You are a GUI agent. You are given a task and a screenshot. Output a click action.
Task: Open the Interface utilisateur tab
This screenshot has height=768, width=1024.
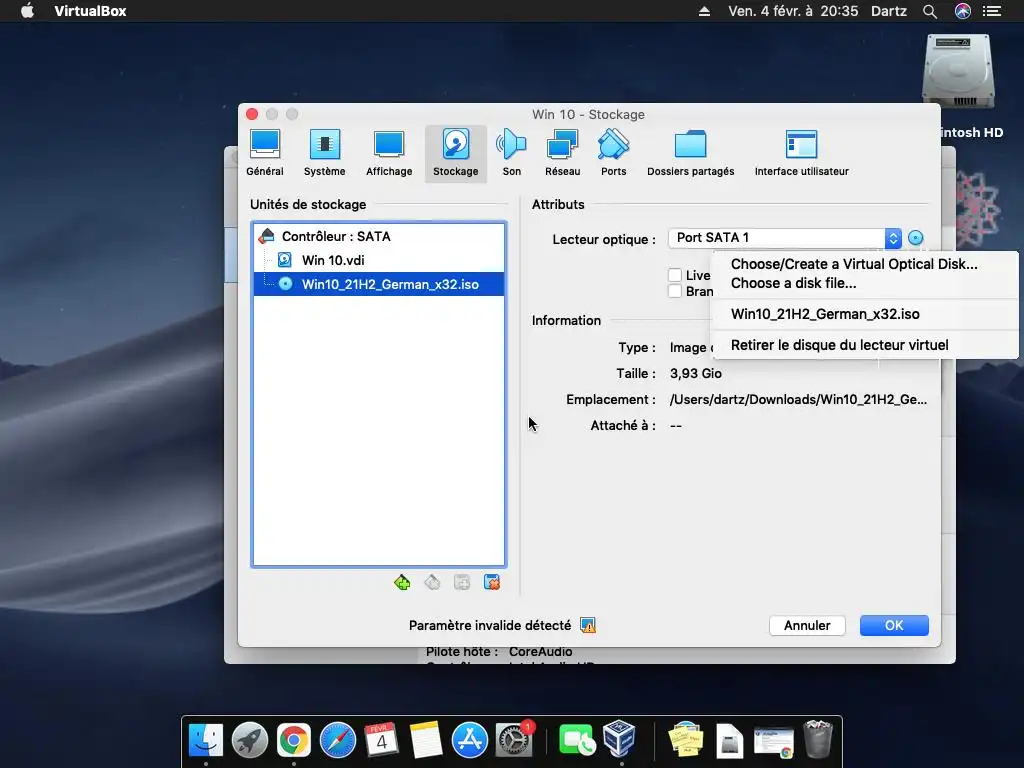(801, 153)
